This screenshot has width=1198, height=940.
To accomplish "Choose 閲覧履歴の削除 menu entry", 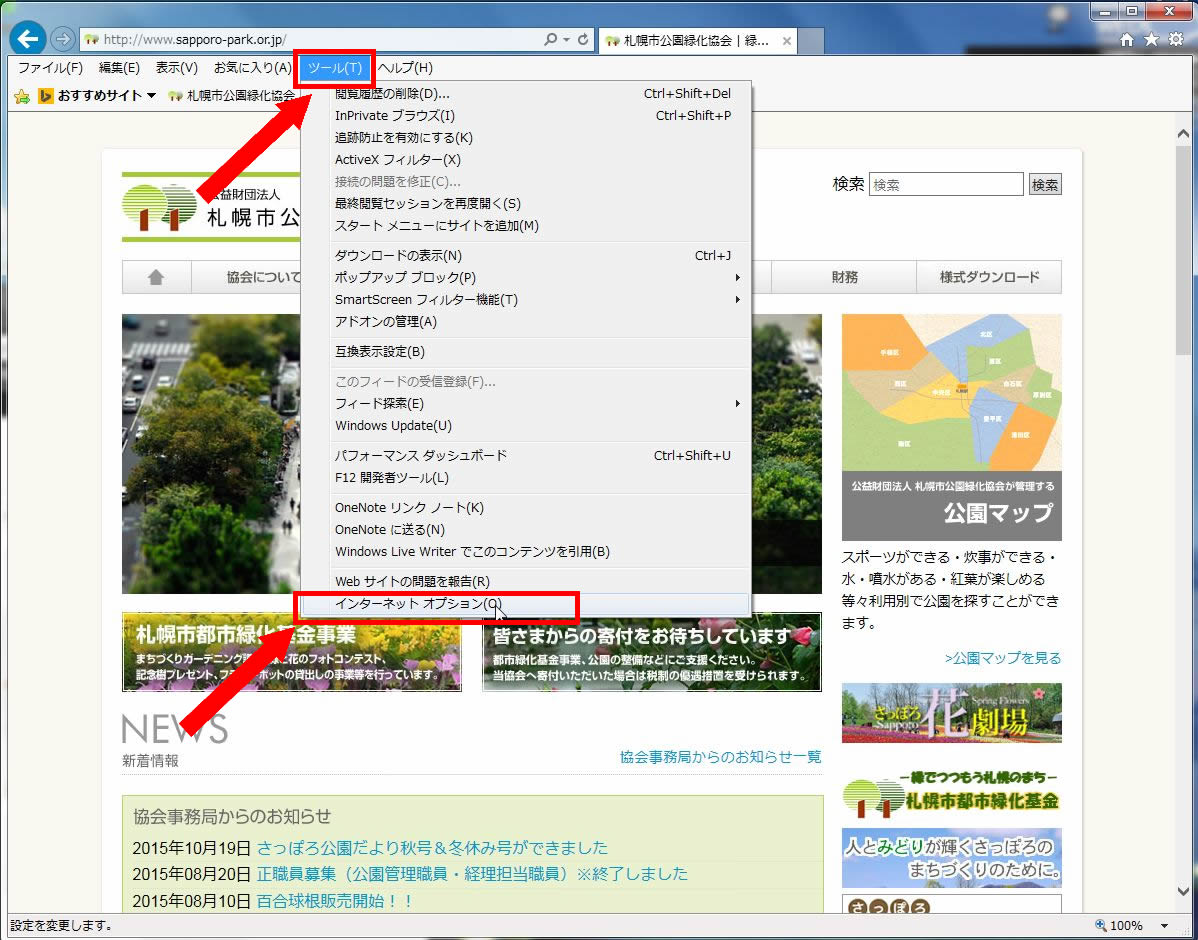I will 392,94.
